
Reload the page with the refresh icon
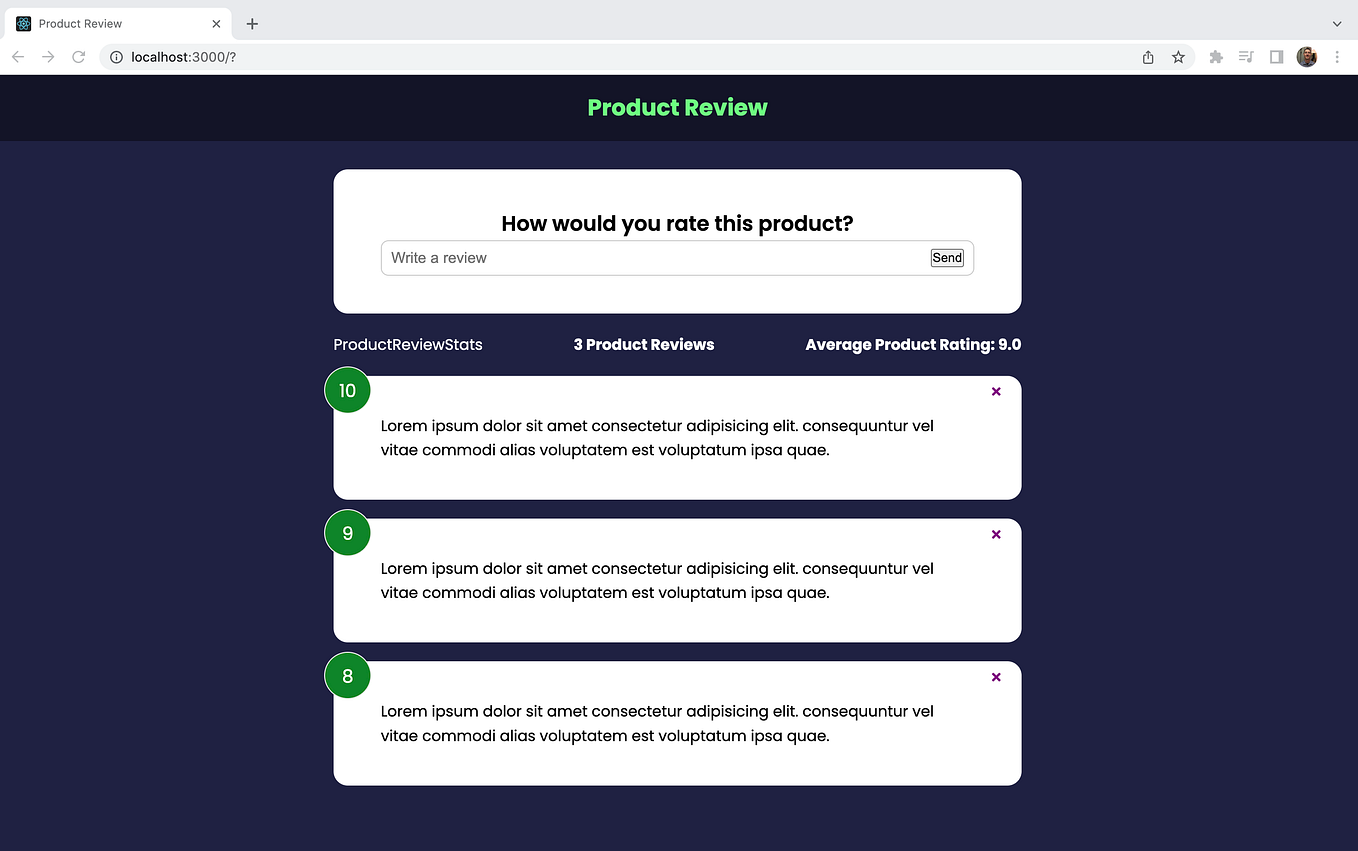pos(78,57)
